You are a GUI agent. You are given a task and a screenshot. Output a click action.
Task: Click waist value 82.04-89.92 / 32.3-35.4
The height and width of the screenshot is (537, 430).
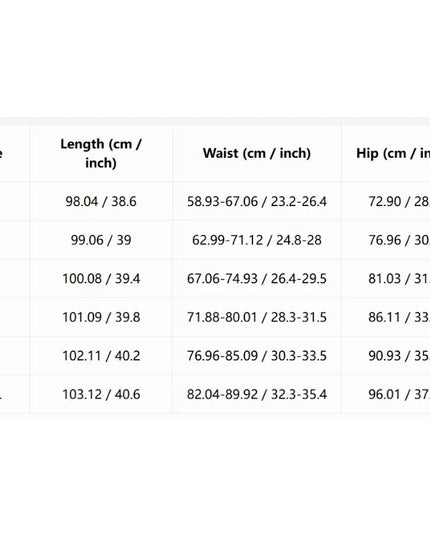(257, 395)
